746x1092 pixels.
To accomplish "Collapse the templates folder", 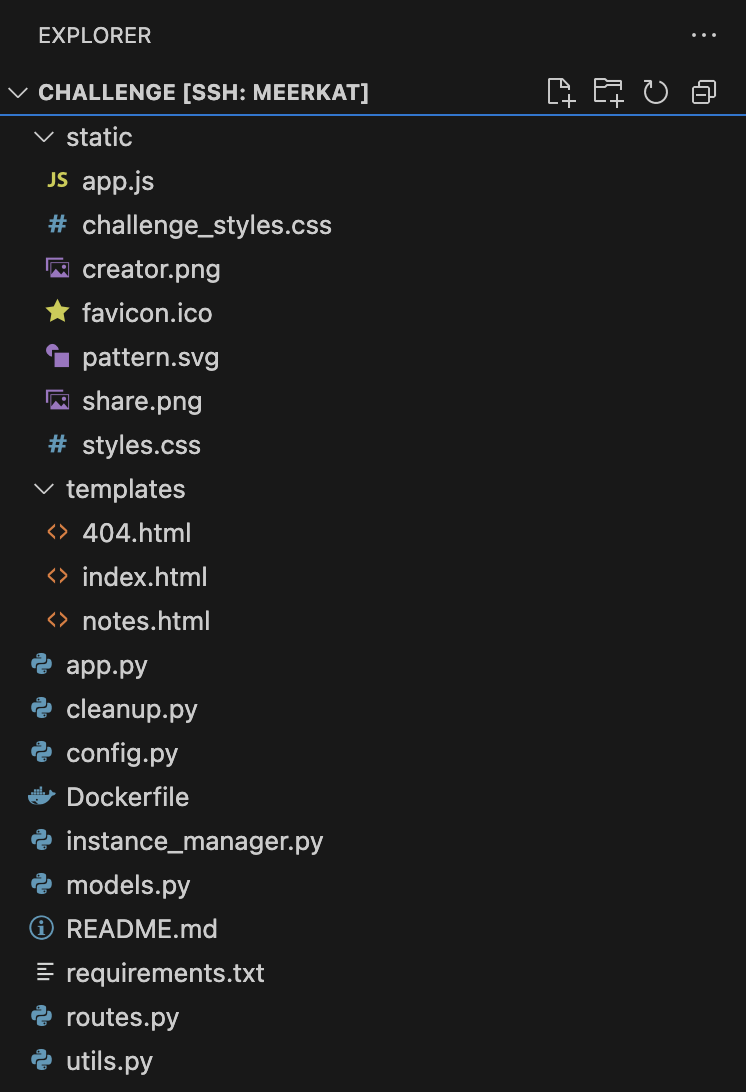I will tap(44, 489).
